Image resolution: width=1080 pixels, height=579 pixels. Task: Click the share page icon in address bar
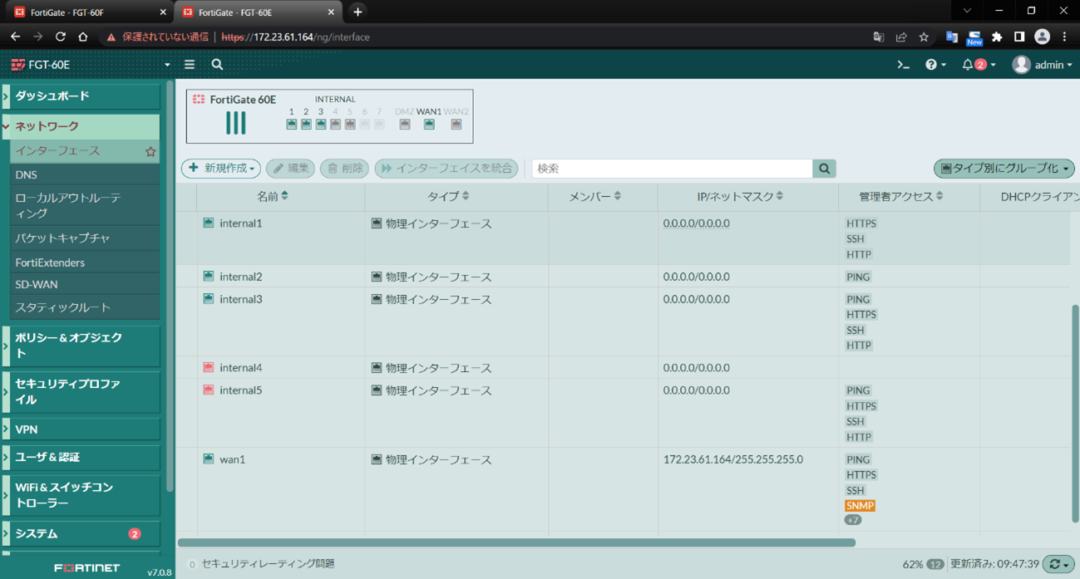[x=901, y=37]
